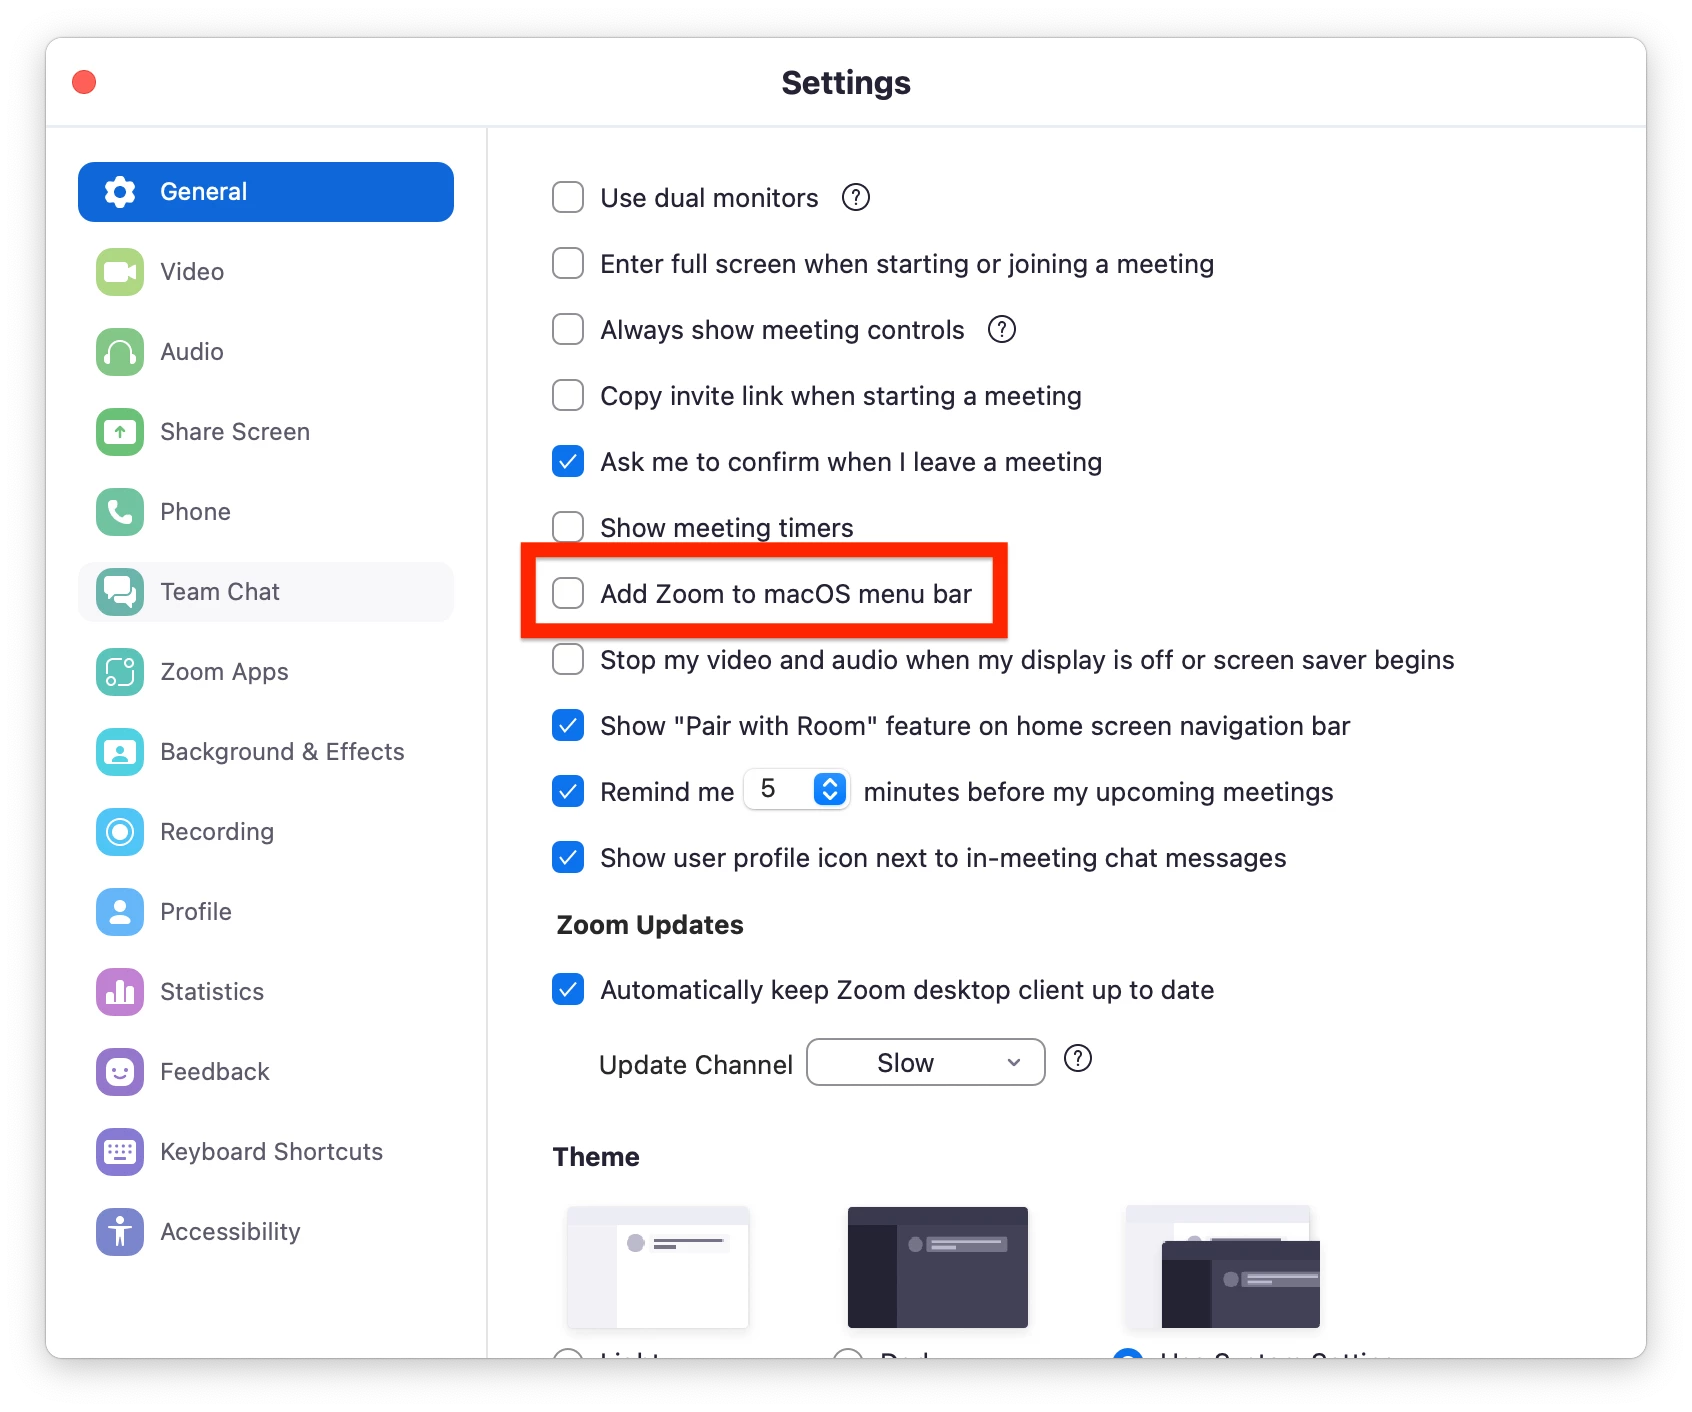This screenshot has height=1412, width=1692.
Task: Close the Settings window with red button
Action: [84, 82]
